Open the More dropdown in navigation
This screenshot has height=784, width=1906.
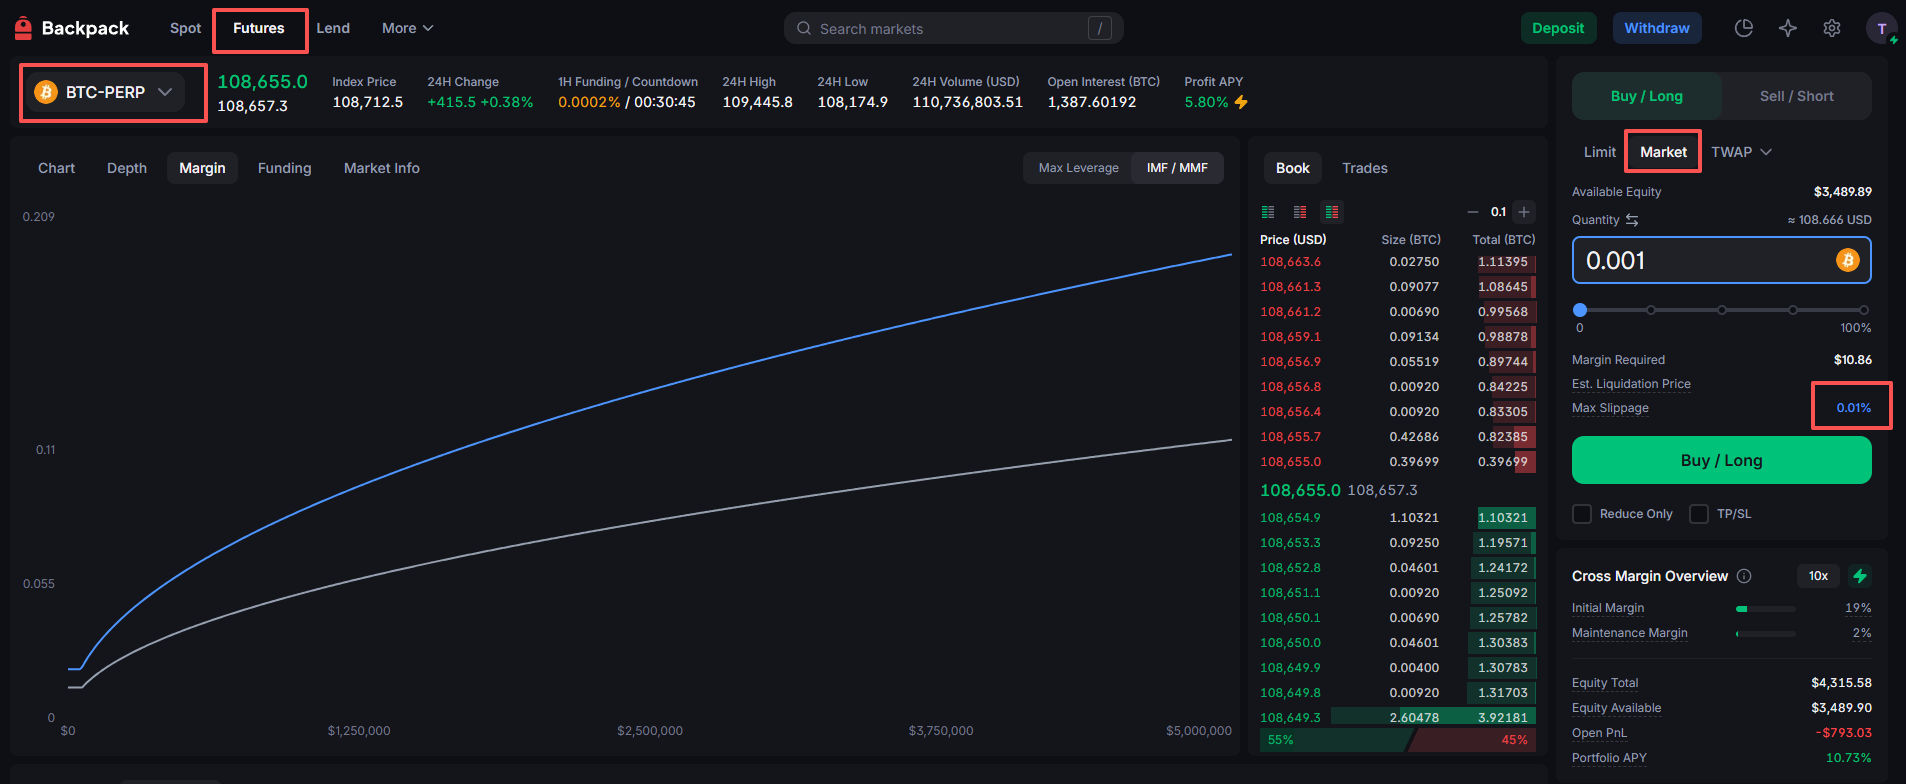point(407,28)
